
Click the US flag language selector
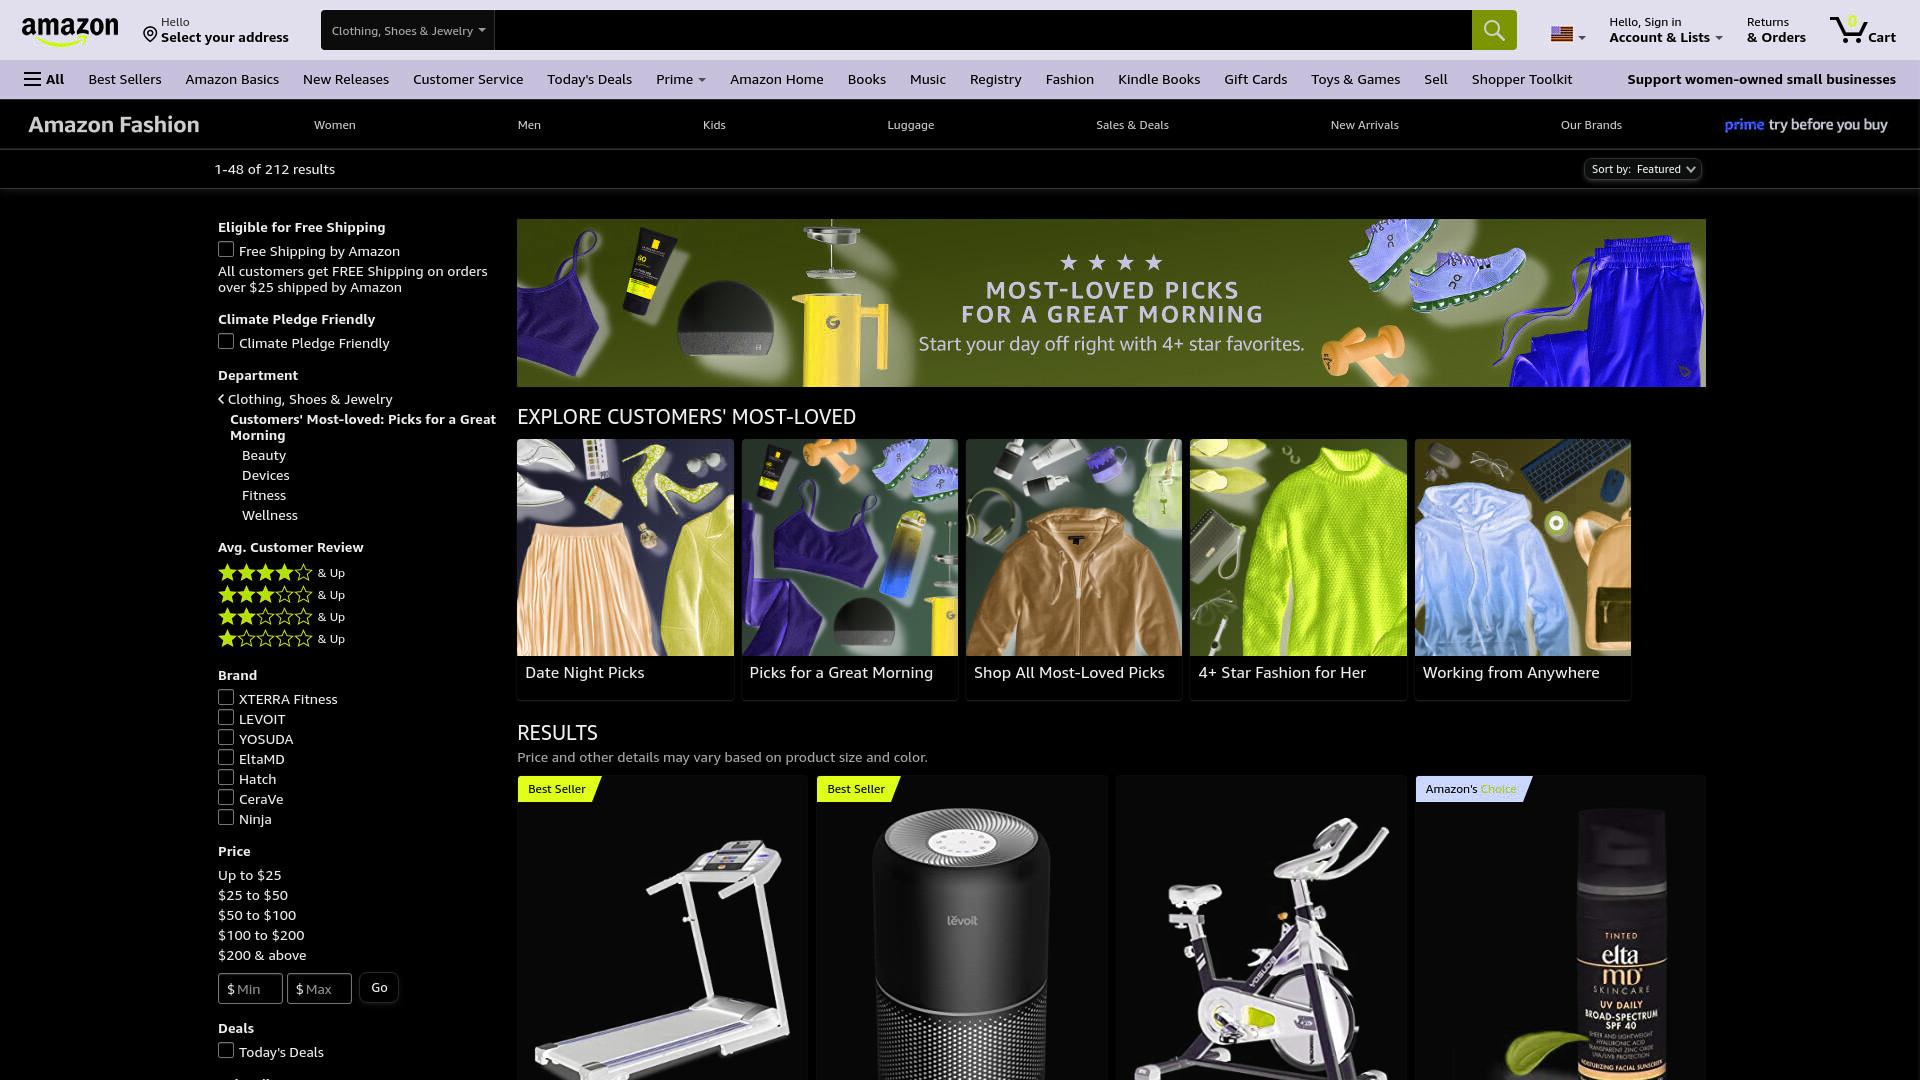pos(1567,34)
